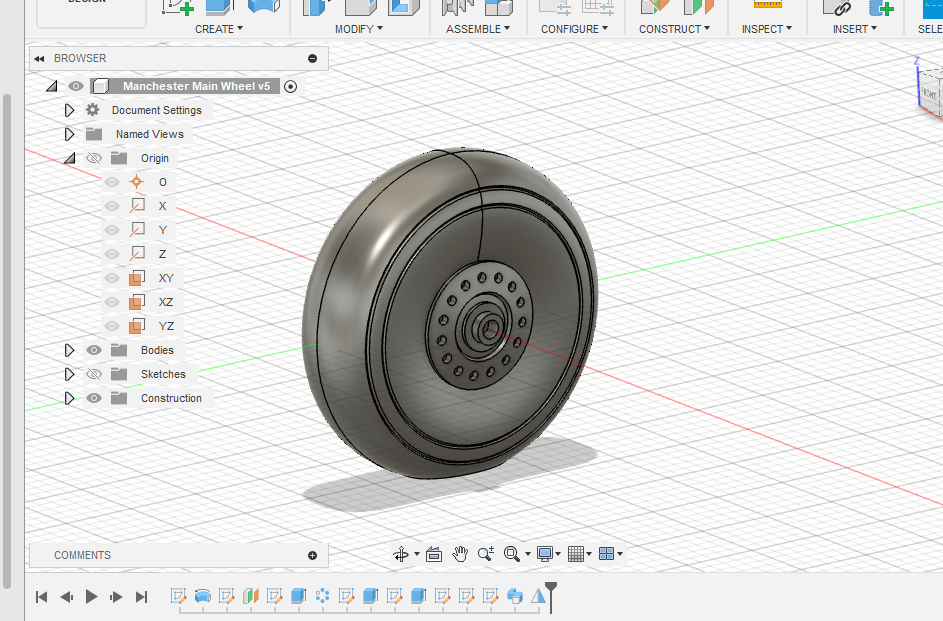Toggle visibility of the Y axis

tap(112, 230)
